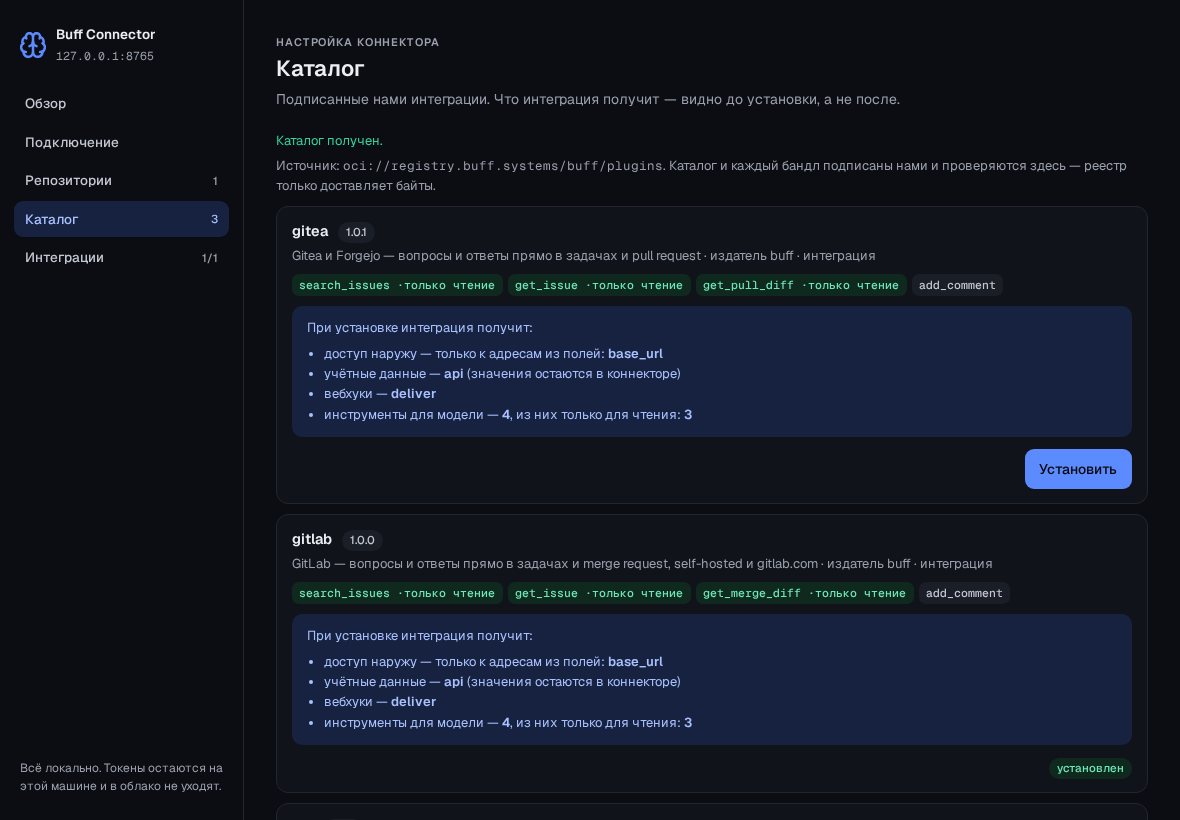This screenshot has height=820, width=1180.
Task: Click the Установить button for gitea
Action: point(1078,469)
